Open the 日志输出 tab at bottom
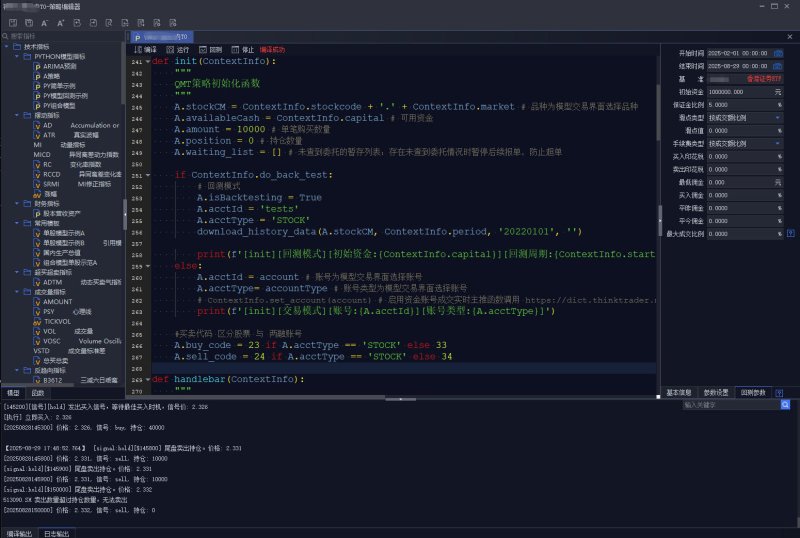The height and width of the screenshot is (538, 800). point(56,533)
